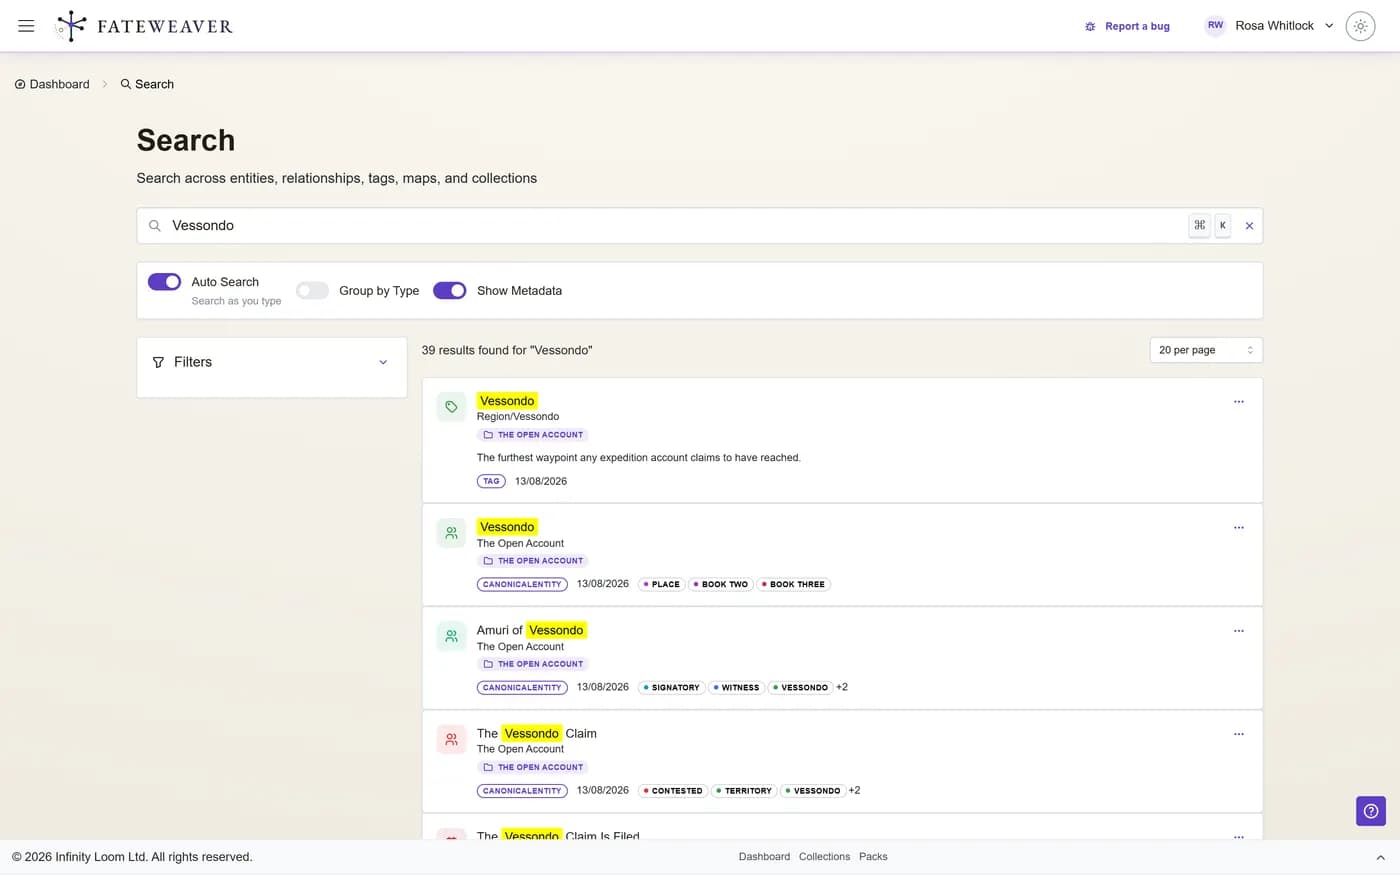
Task: Click the K key shortcut badge
Action: pos(1222,225)
